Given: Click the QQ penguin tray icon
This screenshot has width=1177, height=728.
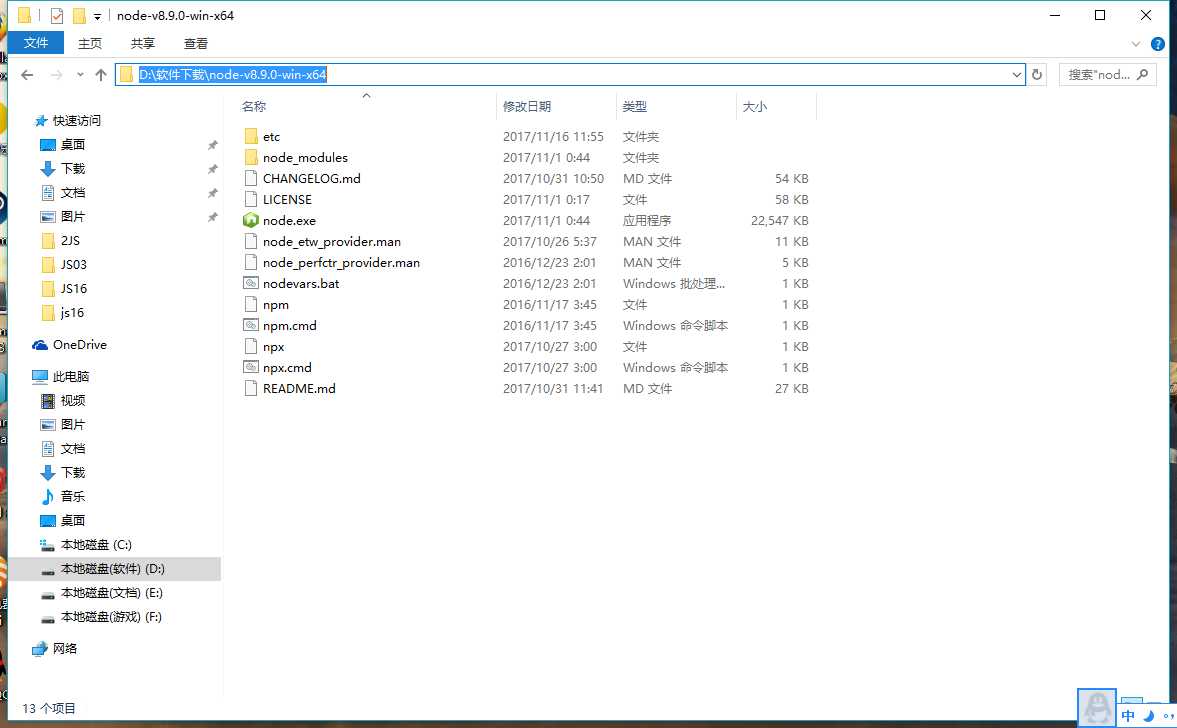Looking at the screenshot, I should pos(1097,708).
